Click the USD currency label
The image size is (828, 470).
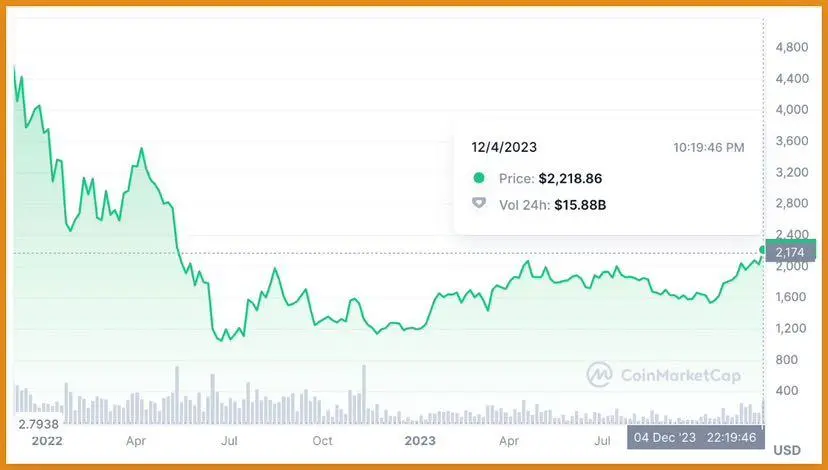click(x=787, y=450)
